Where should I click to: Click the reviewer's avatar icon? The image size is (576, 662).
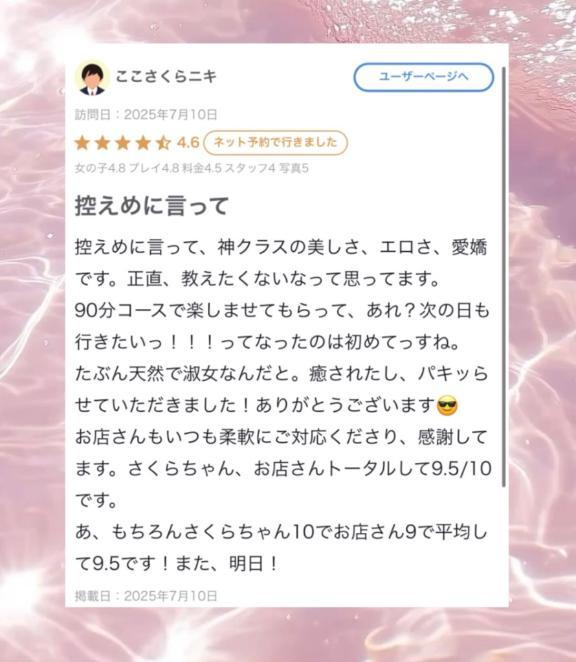coord(92,79)
